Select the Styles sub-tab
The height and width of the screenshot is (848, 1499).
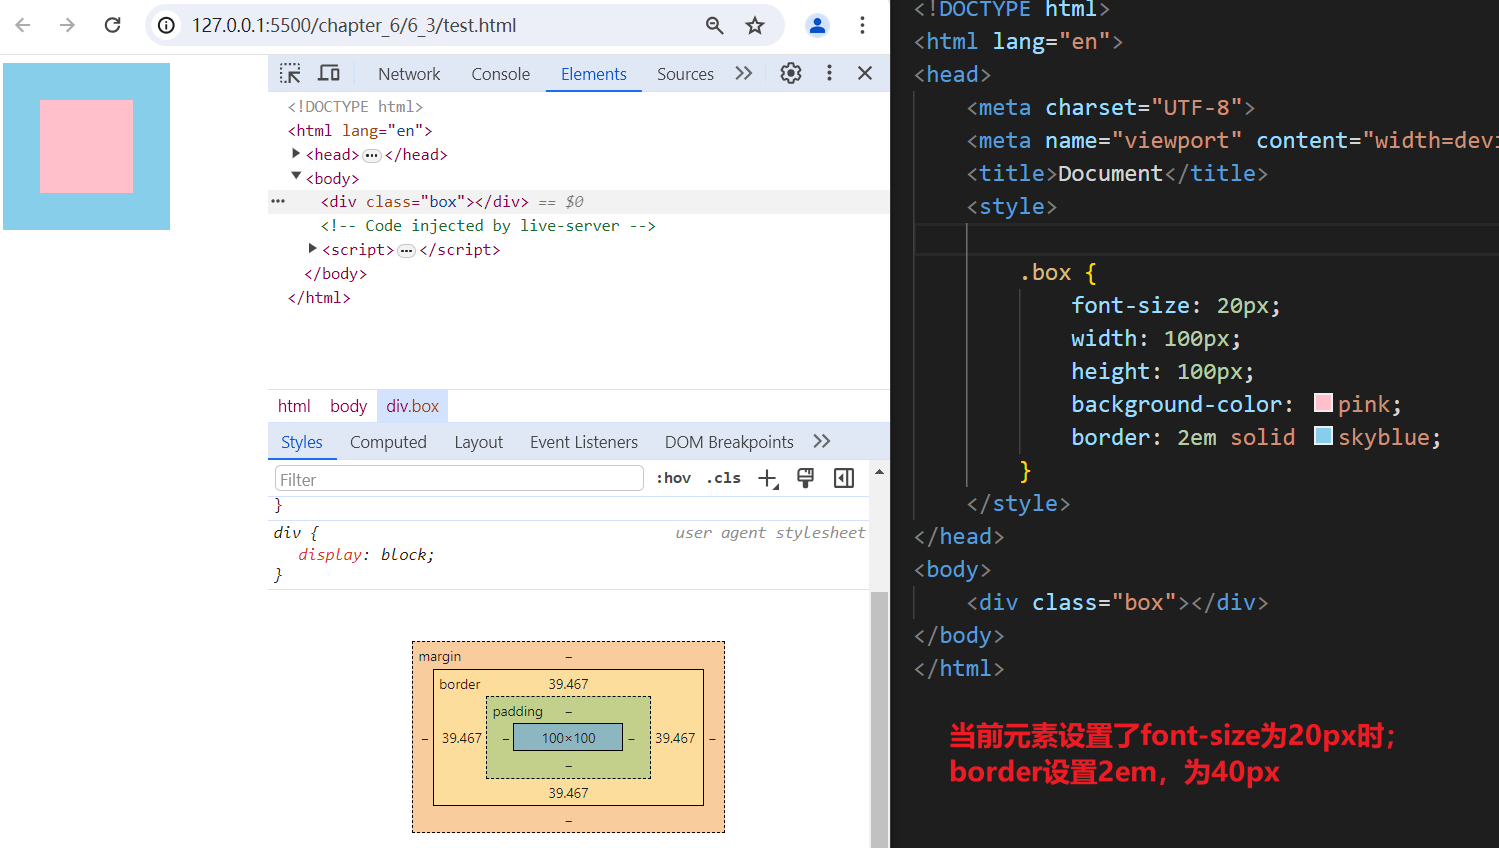click(x=302, y=442)
